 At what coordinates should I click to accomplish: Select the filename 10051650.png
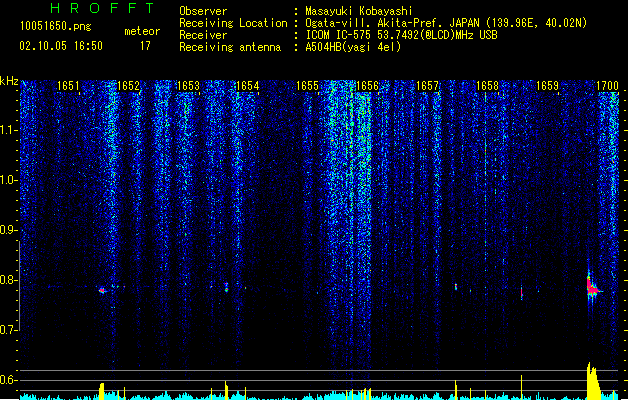(55, 26)
